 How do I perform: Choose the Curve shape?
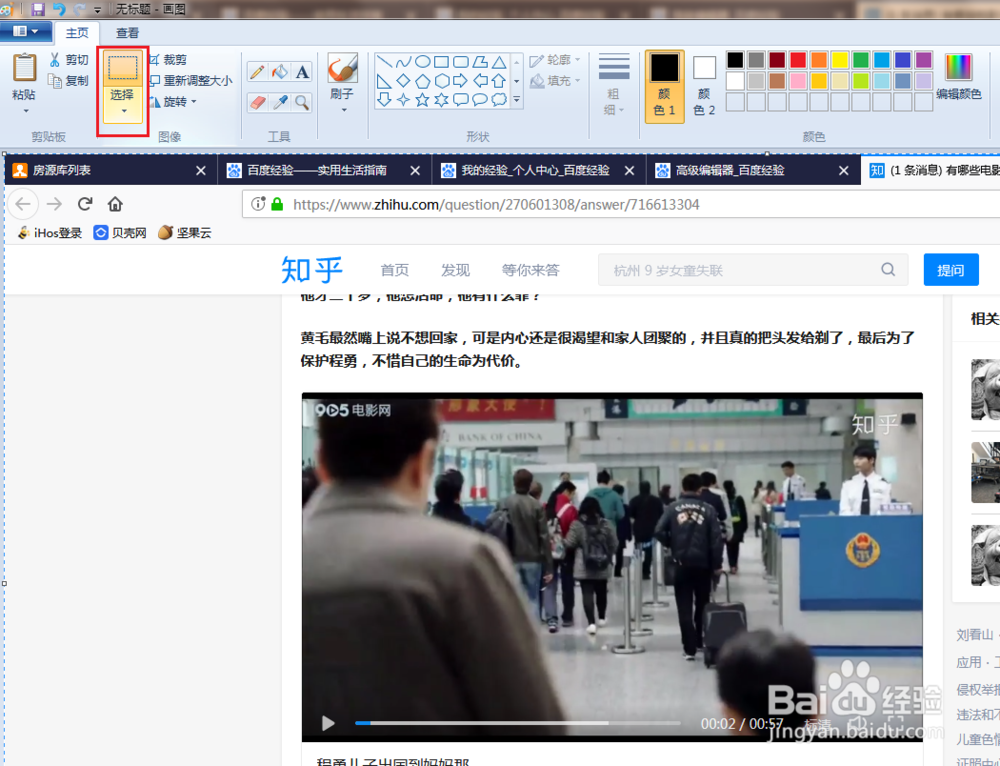[403, 62]
